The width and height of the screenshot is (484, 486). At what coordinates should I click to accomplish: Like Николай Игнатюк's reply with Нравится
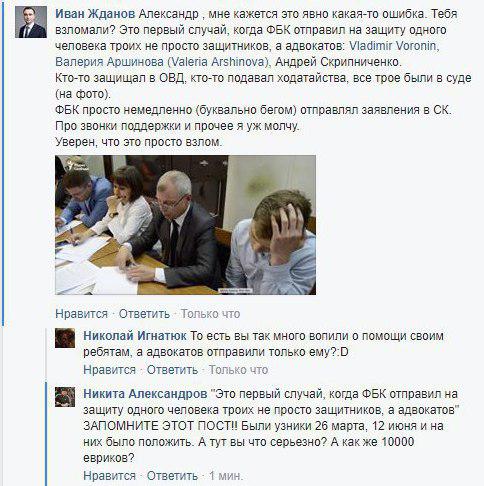[109, 370]
